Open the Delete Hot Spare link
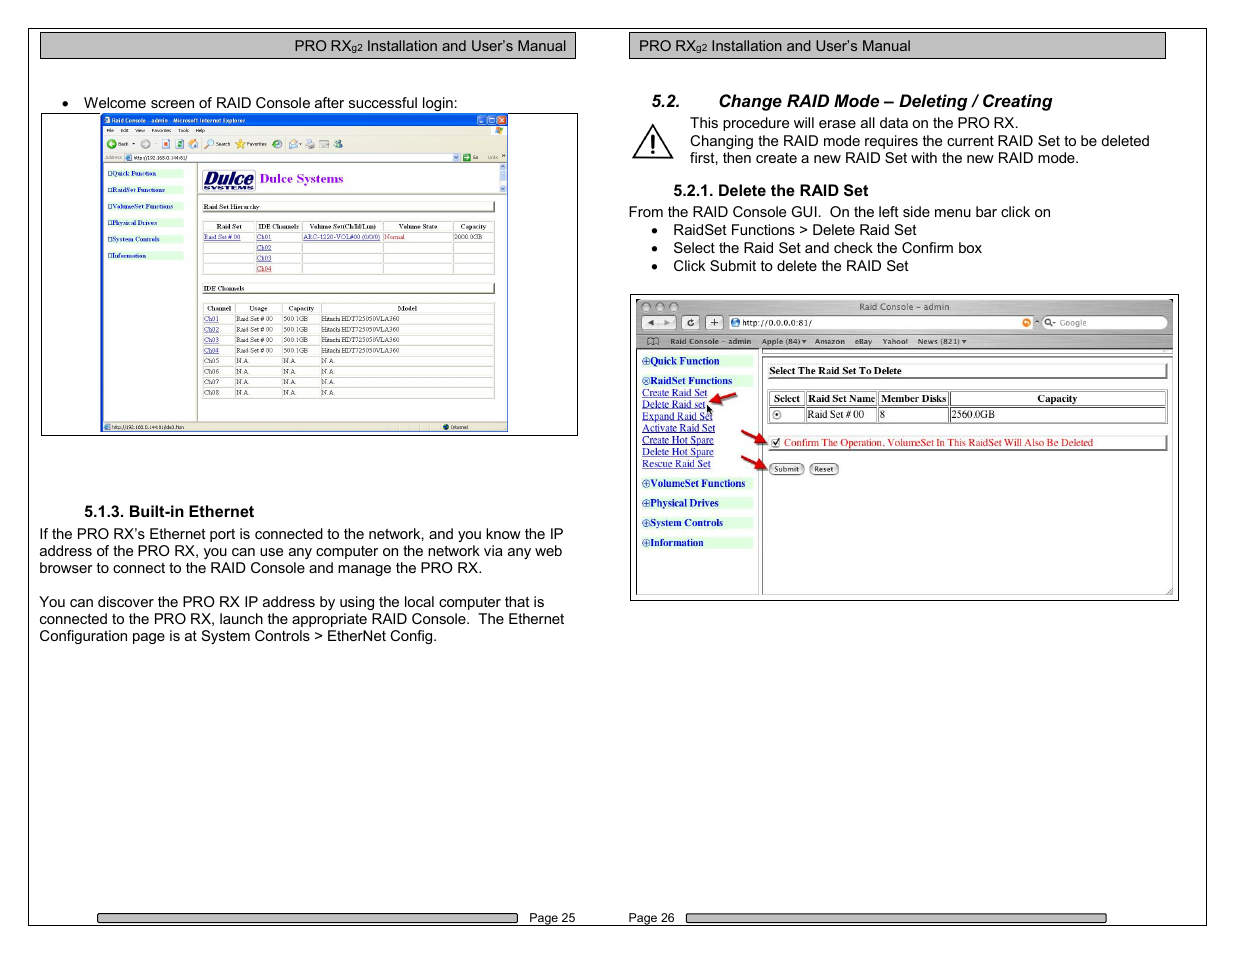 point(678,452)
